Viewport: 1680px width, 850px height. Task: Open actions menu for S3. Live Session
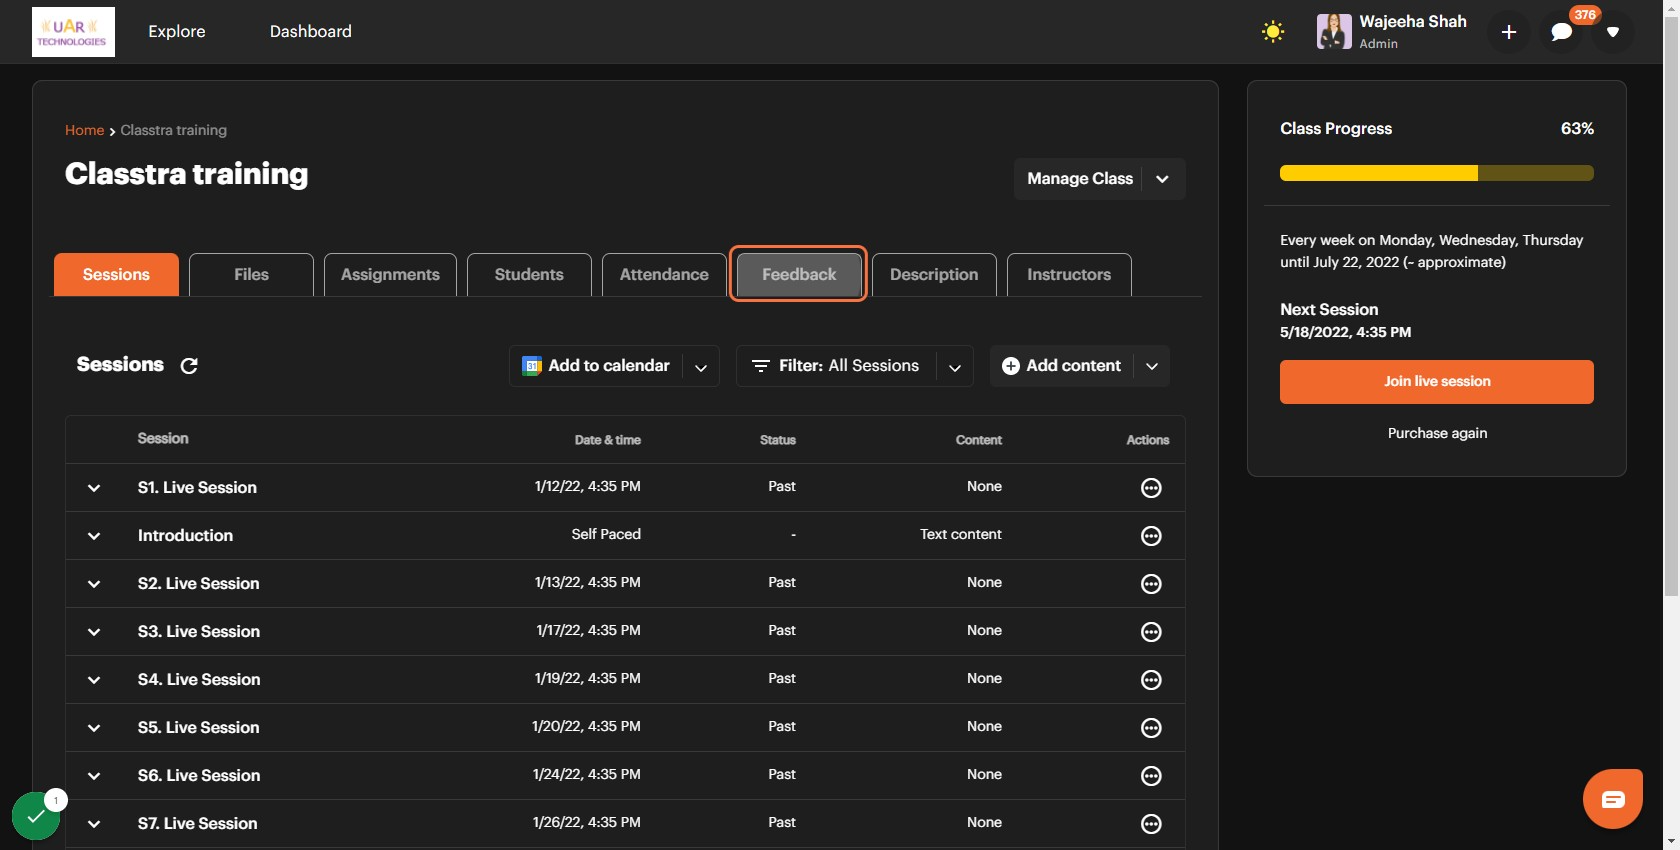1151,632
